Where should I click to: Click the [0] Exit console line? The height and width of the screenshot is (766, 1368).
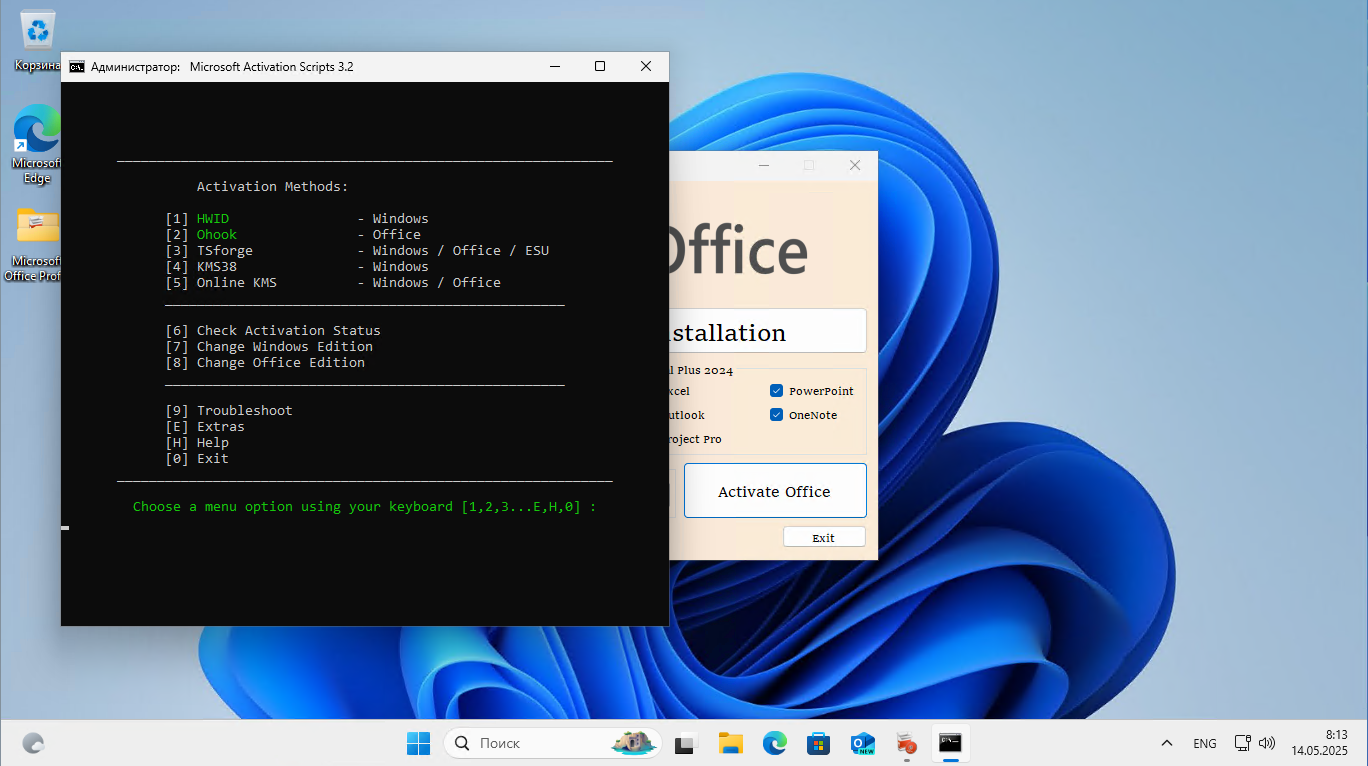197,458
